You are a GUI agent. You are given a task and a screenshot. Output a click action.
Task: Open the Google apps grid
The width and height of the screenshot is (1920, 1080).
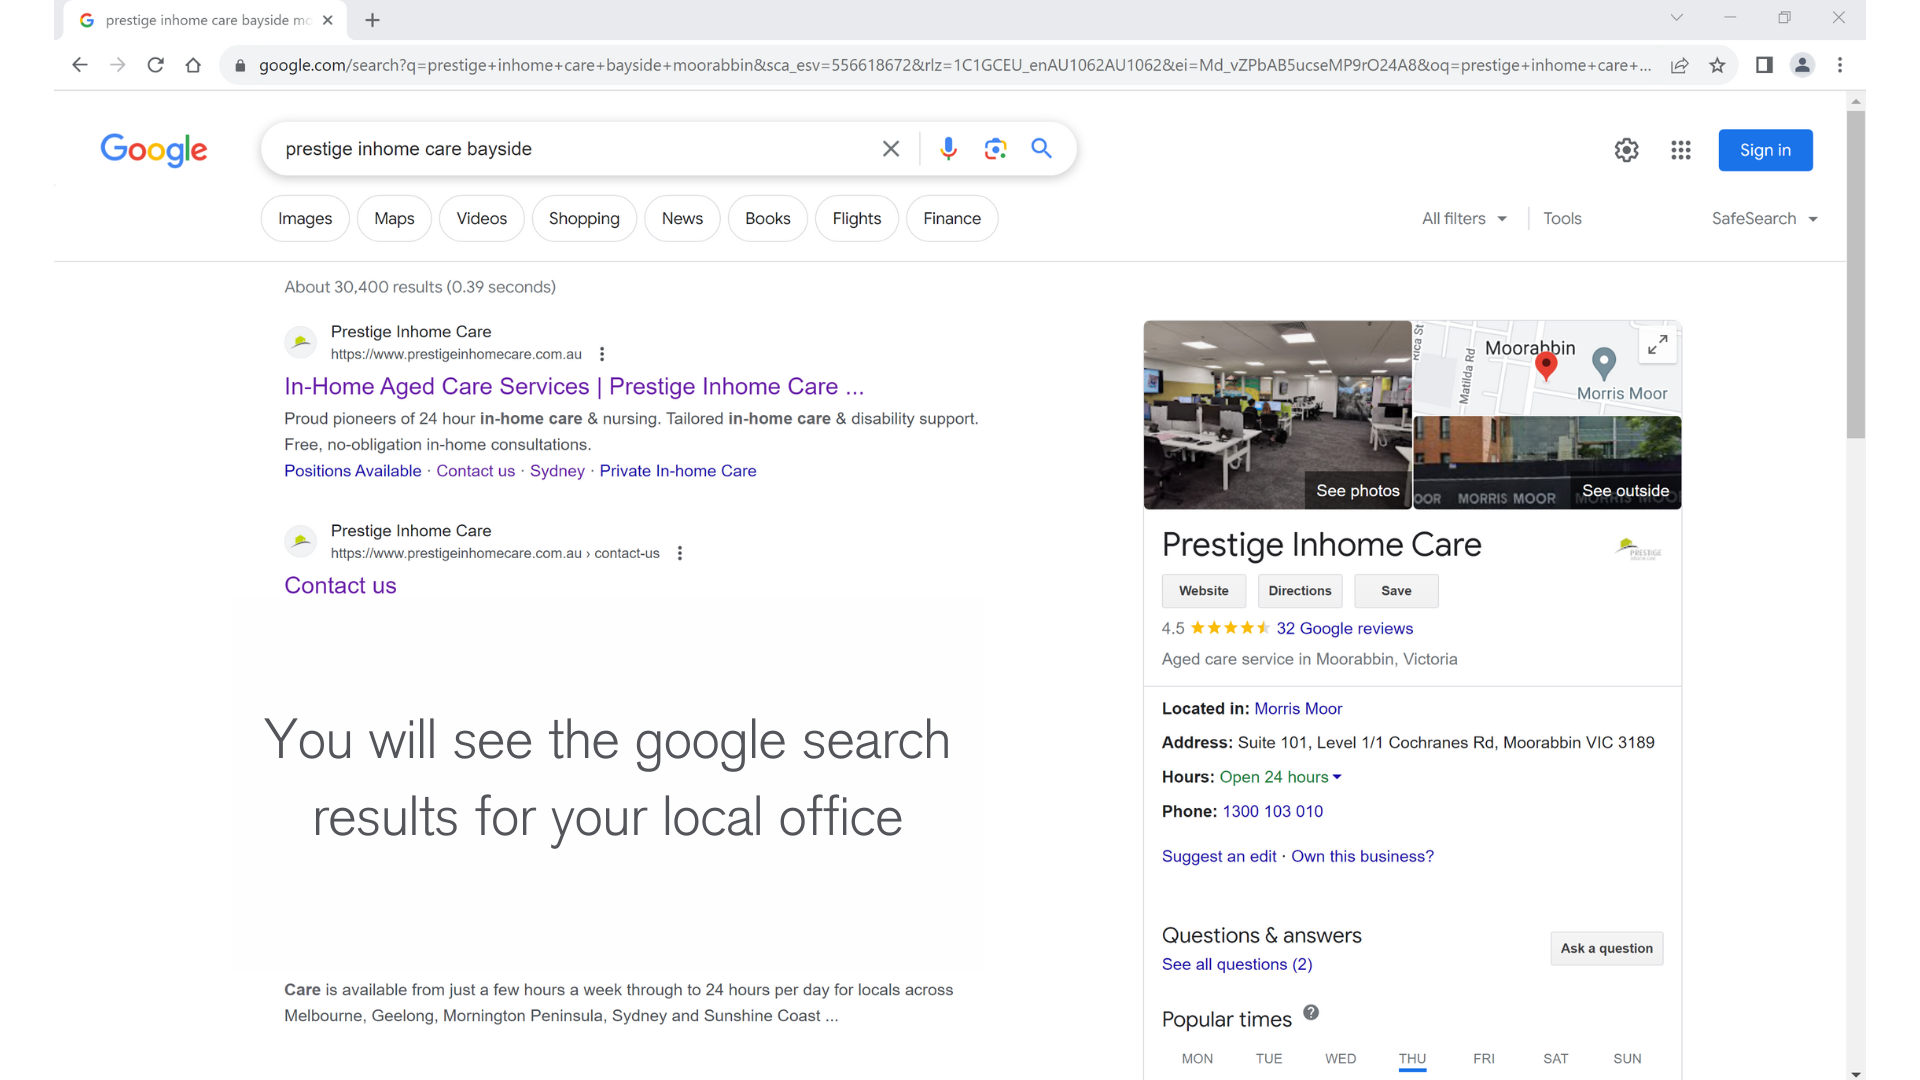pyautogui.click(x=1681, y=150)
